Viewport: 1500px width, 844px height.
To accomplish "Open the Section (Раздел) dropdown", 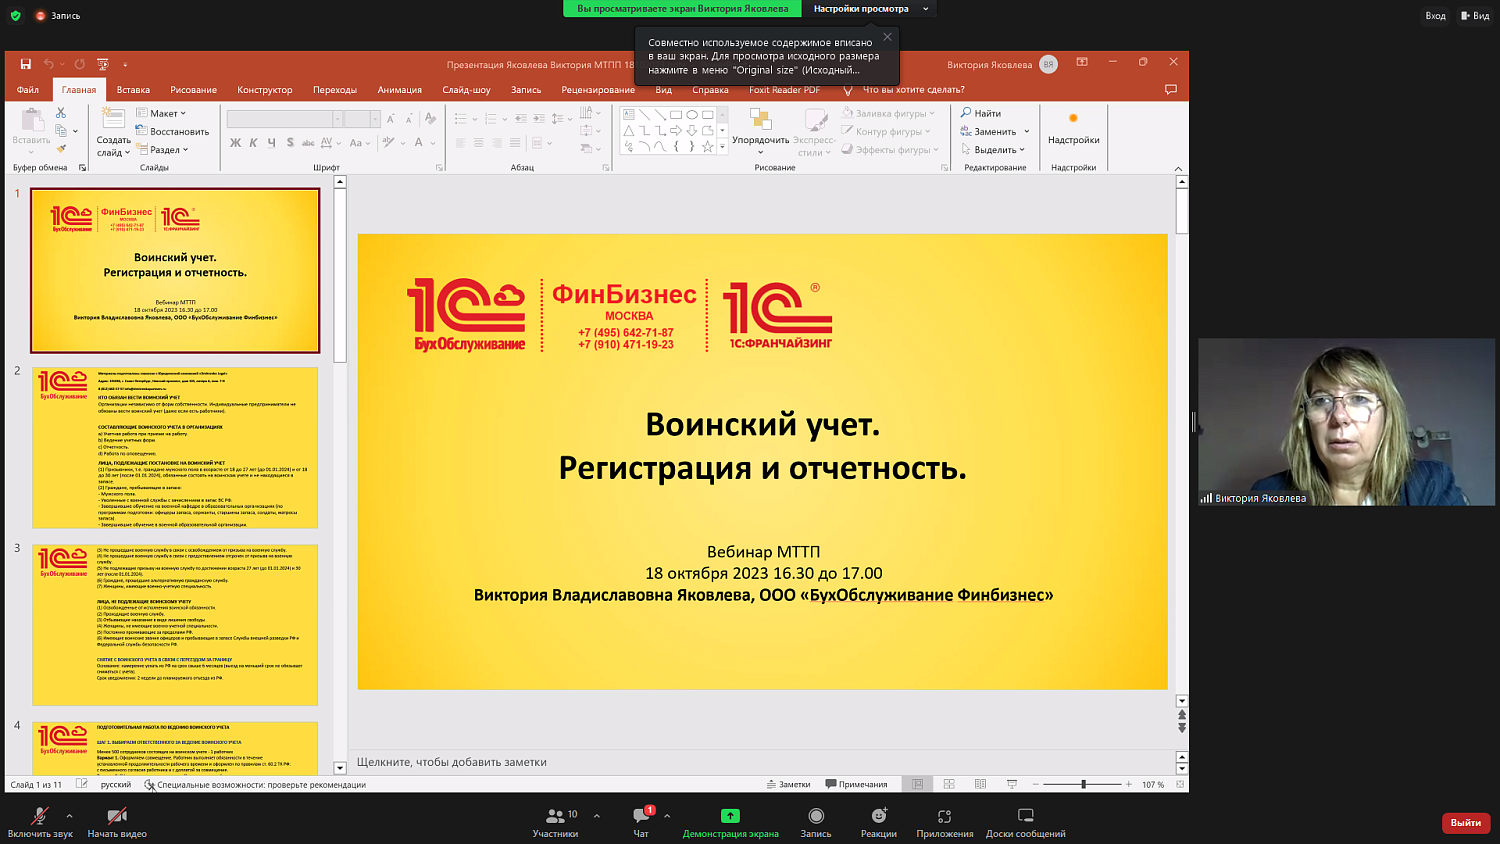I will [163, 149].
